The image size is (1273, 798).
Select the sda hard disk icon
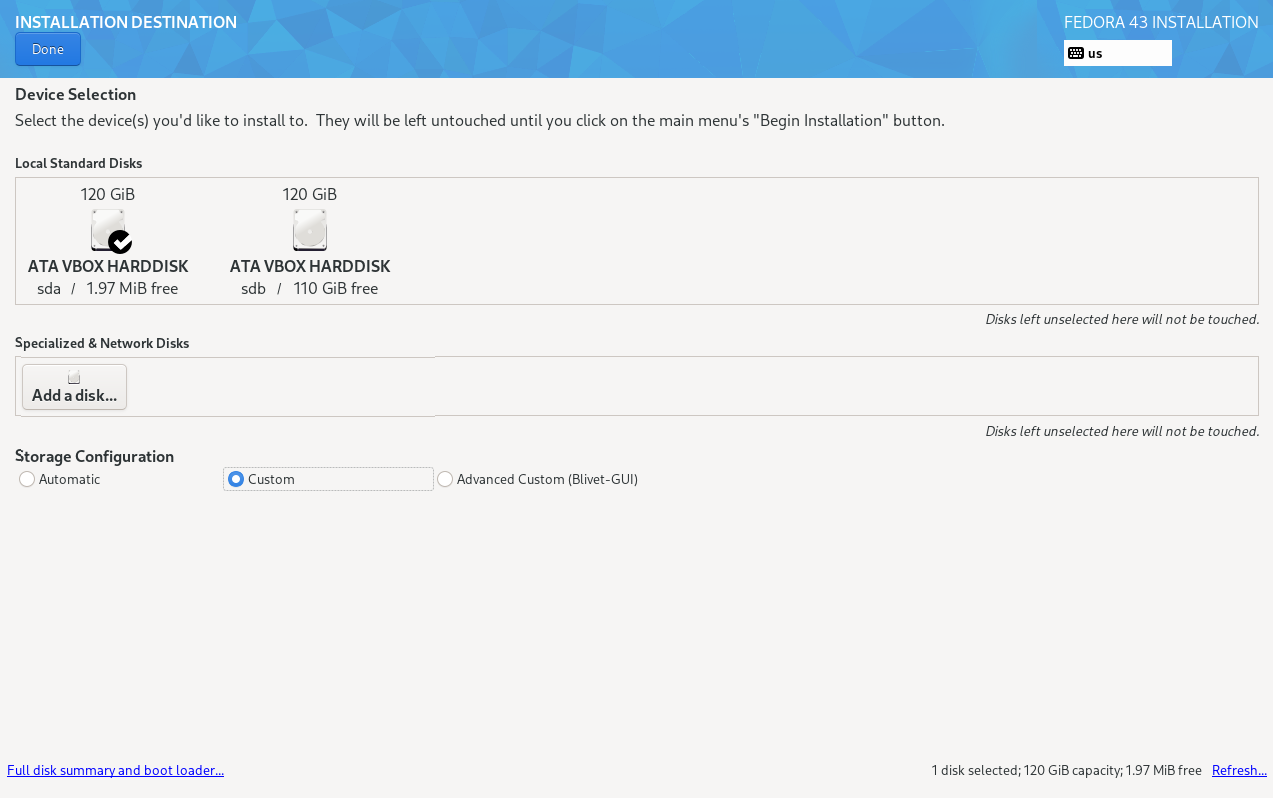[x=108, y=229]
